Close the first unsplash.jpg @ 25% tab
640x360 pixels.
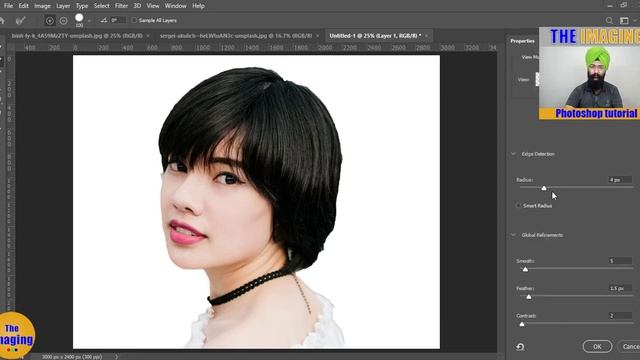click(148, 36)
